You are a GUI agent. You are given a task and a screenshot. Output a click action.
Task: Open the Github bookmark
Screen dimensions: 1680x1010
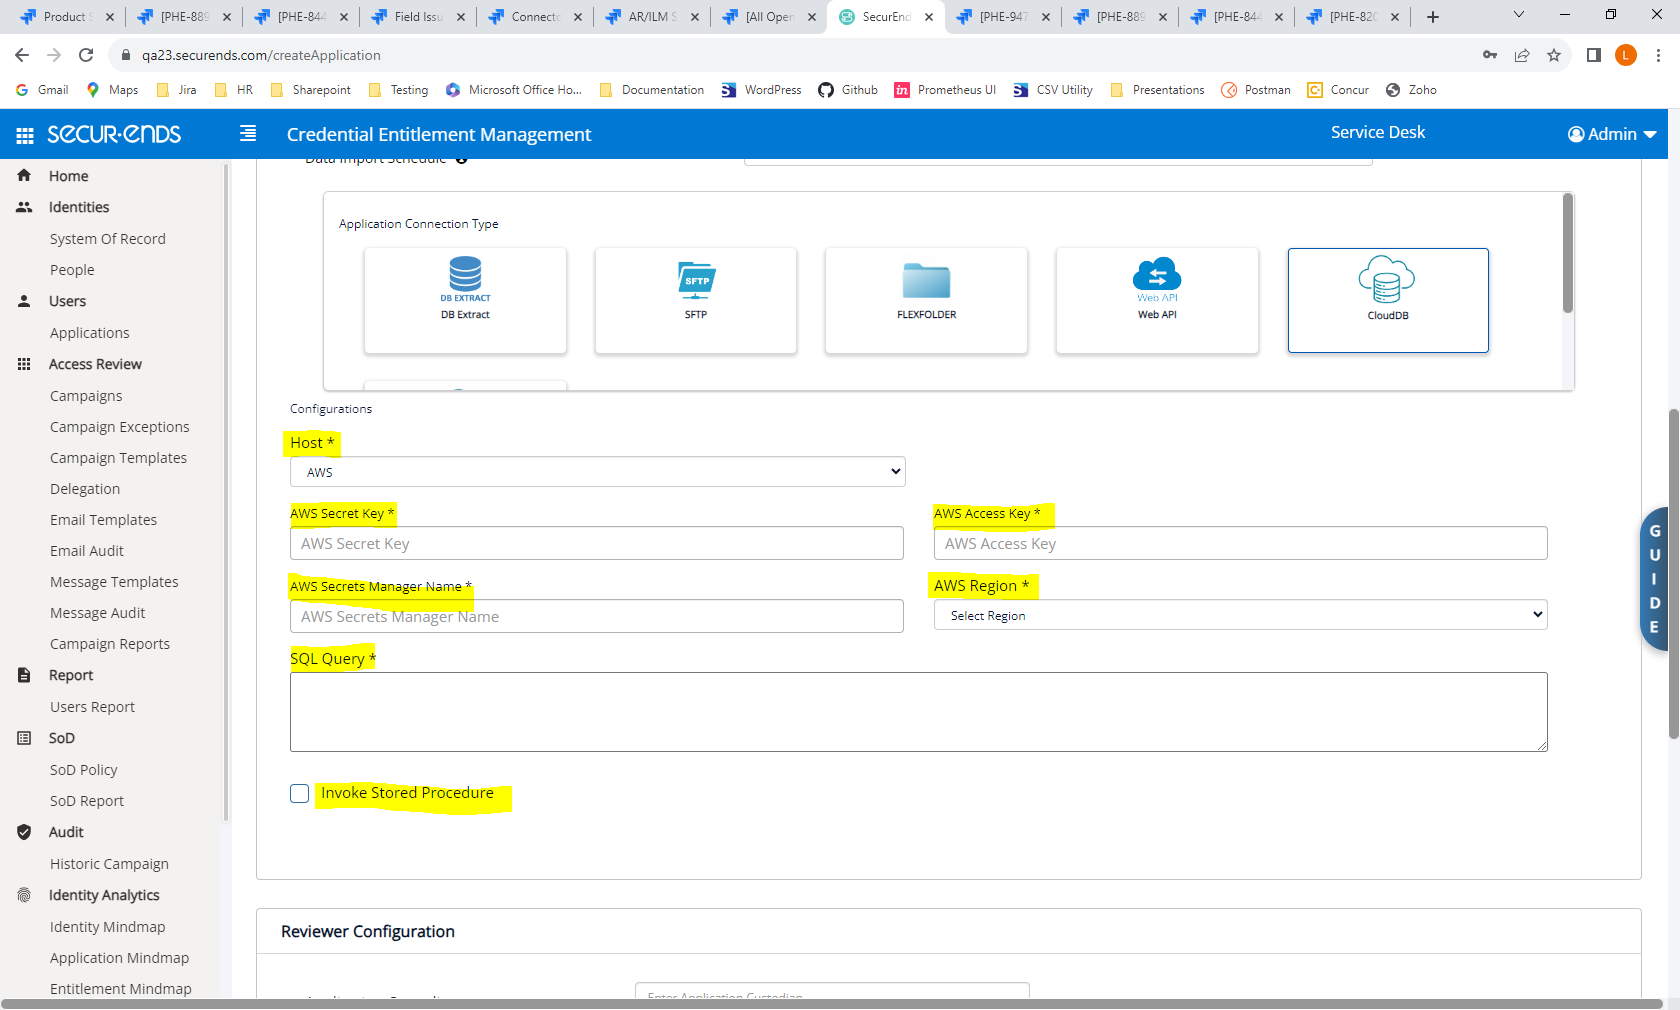[x=847, y=89]
